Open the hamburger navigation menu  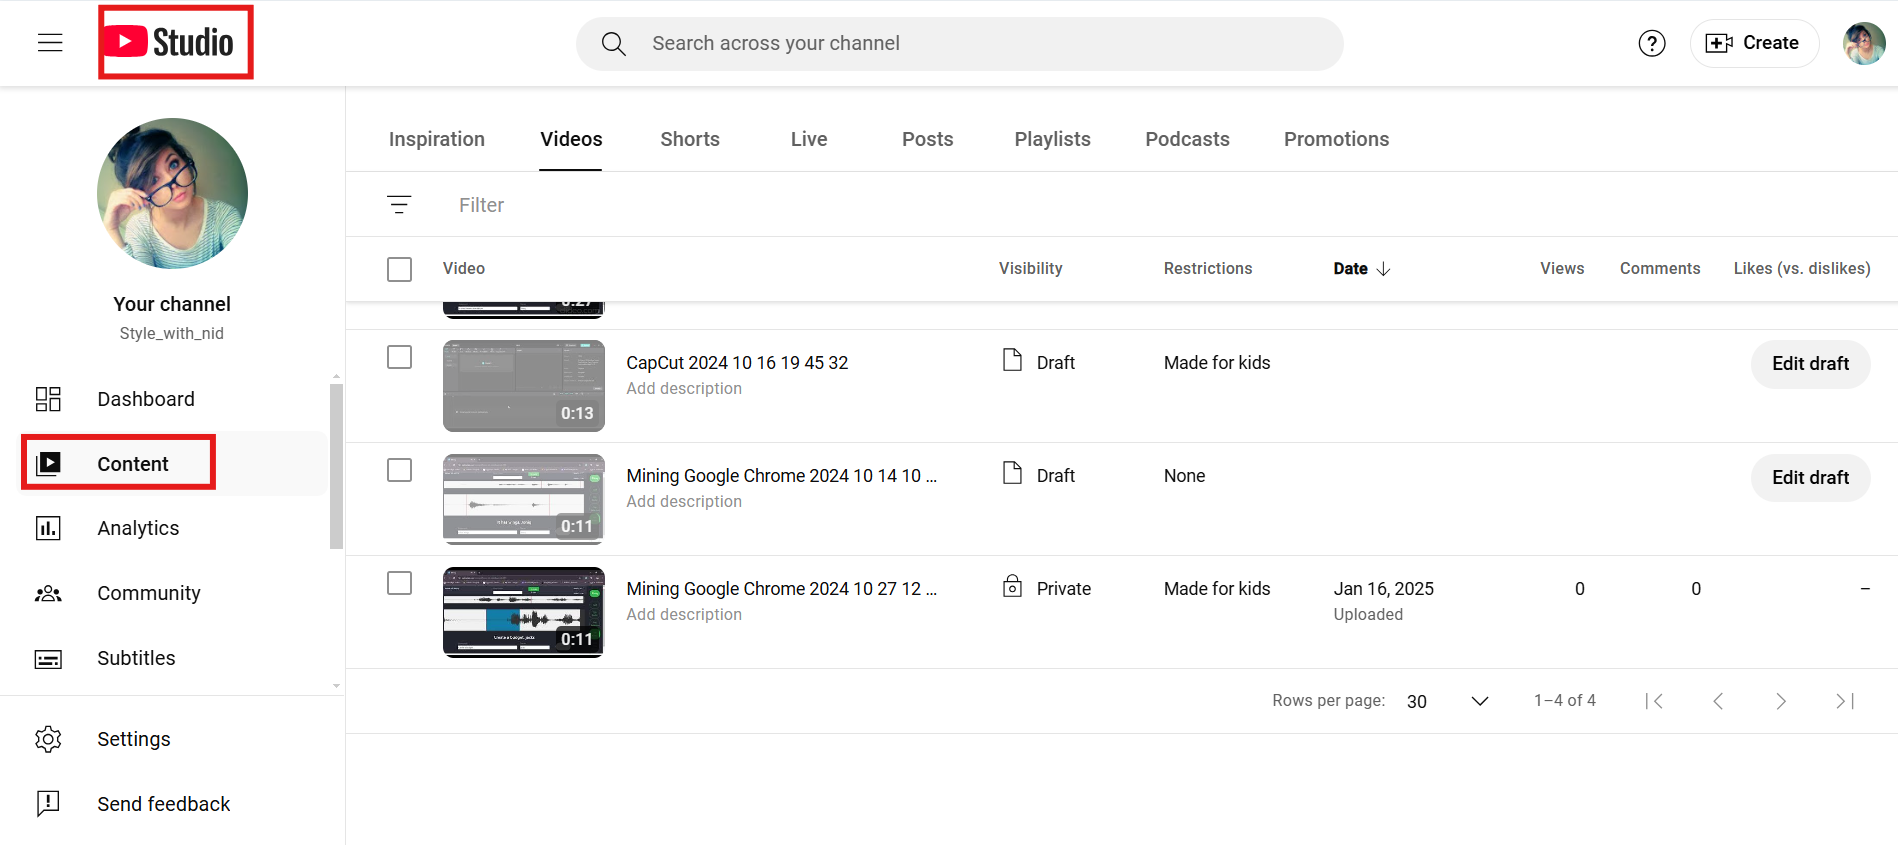click(50, 43)
